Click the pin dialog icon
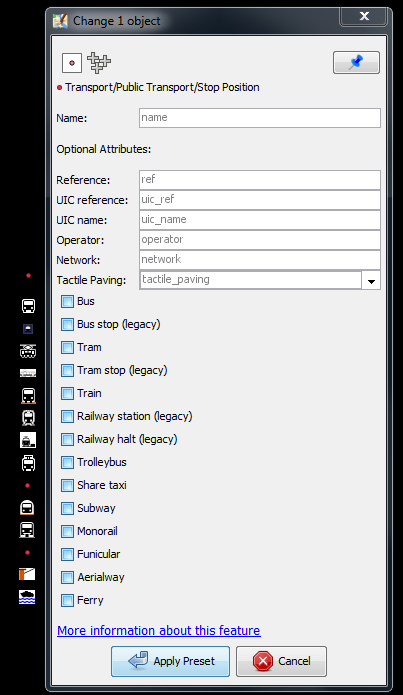Screen dimensions: 403x695 [356, 62]
